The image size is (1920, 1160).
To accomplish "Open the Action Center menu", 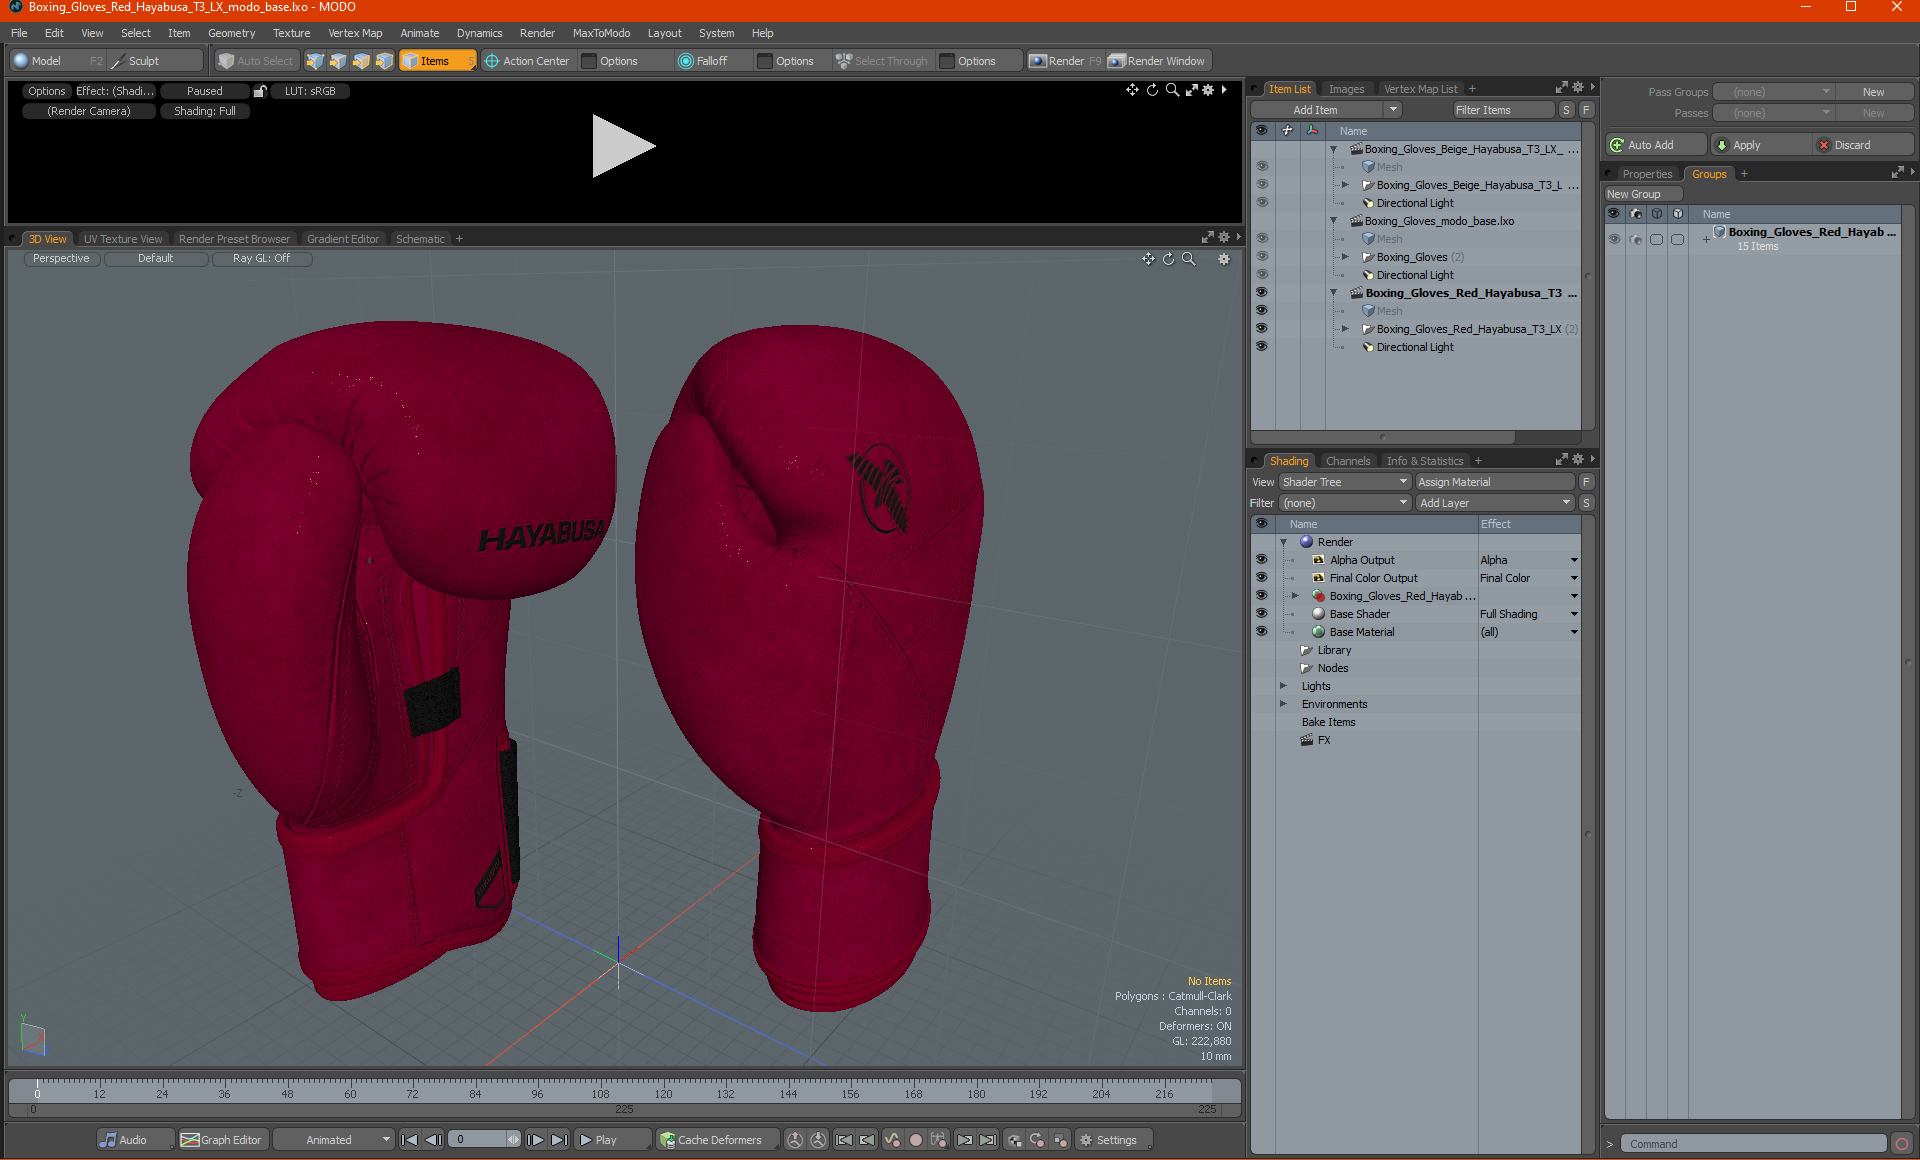I will (527, 61).
